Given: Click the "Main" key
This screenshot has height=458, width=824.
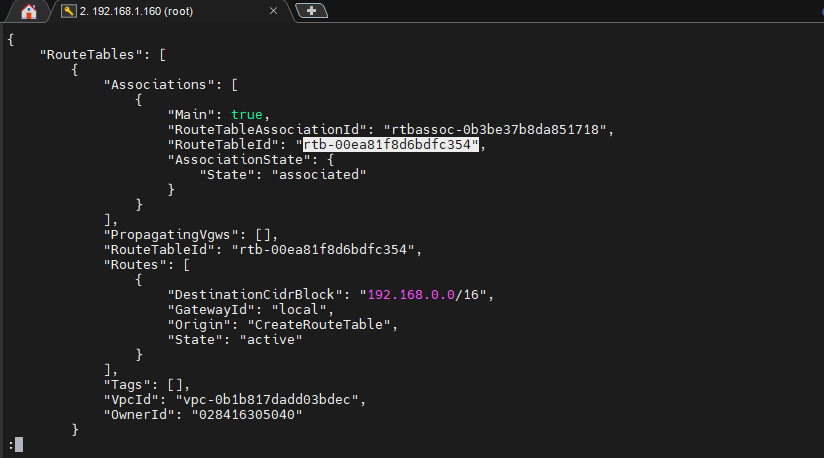Looking at the screenshot, I should pos(191,114).
